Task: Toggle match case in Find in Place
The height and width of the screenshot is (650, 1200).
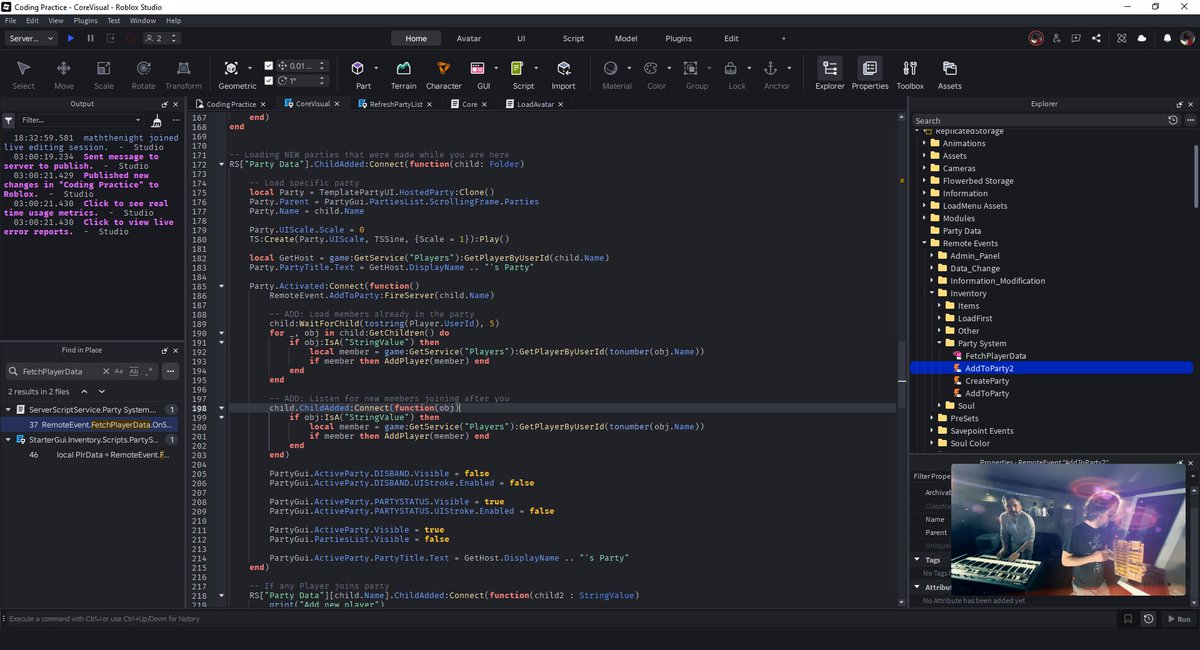Action: pyautogui.click(x=119, y=371)
